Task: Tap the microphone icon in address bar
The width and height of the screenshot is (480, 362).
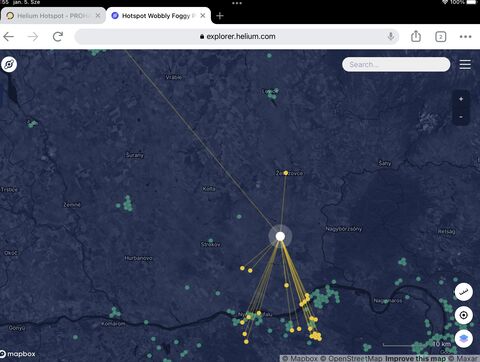Action: click(391, 36)
